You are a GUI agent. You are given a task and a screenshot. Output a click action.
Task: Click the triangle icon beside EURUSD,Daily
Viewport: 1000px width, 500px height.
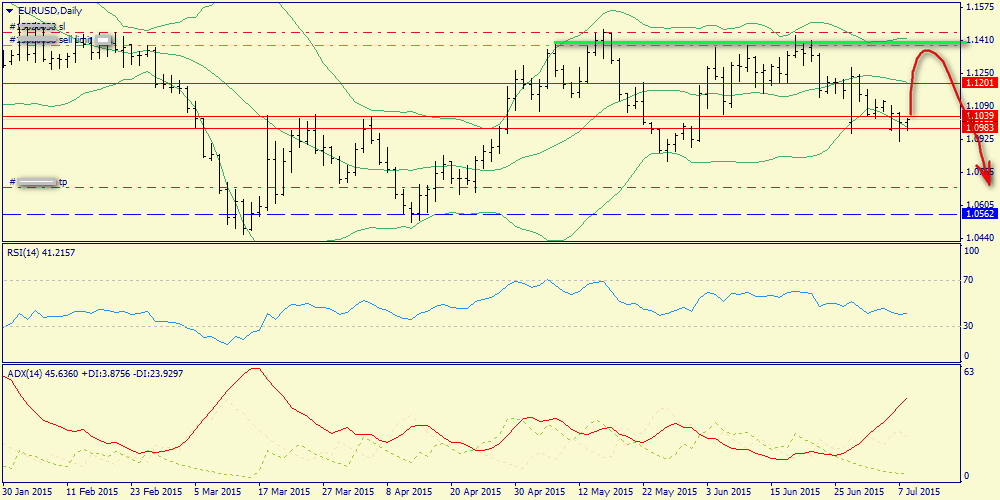click(x=10, y=10)
